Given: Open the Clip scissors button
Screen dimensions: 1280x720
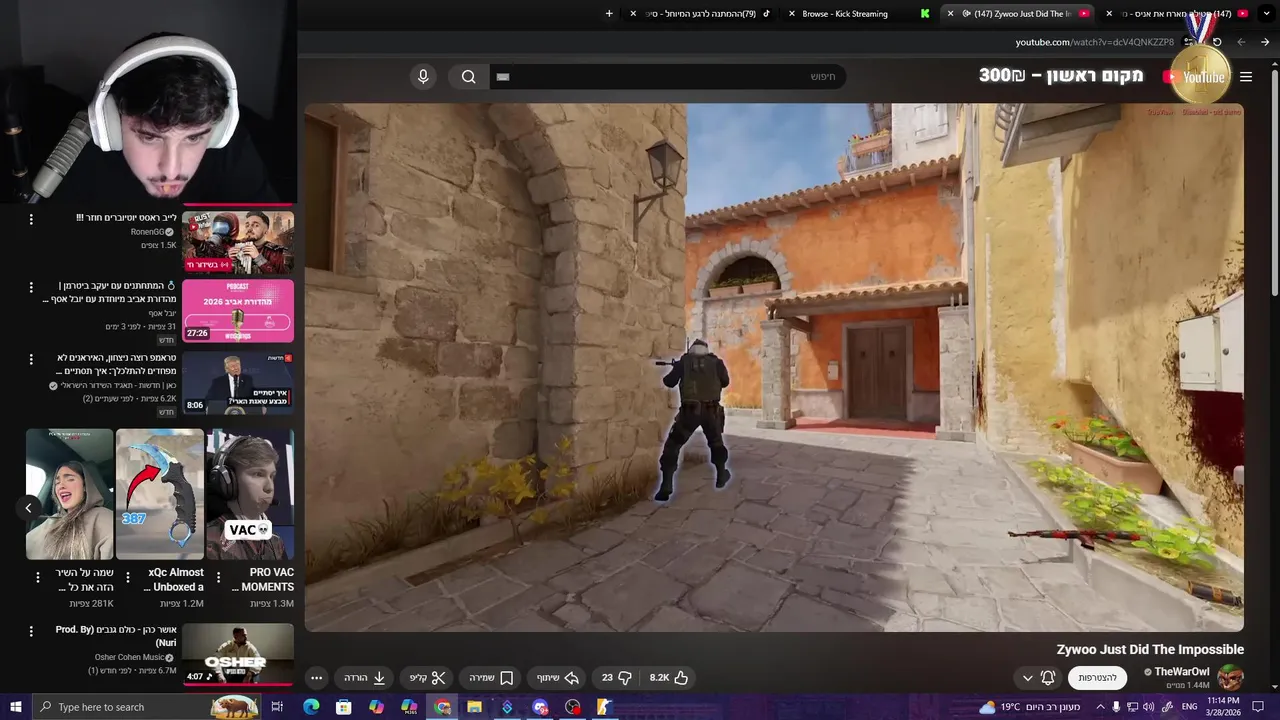Looking at the screenshot, I should point(427,677).
